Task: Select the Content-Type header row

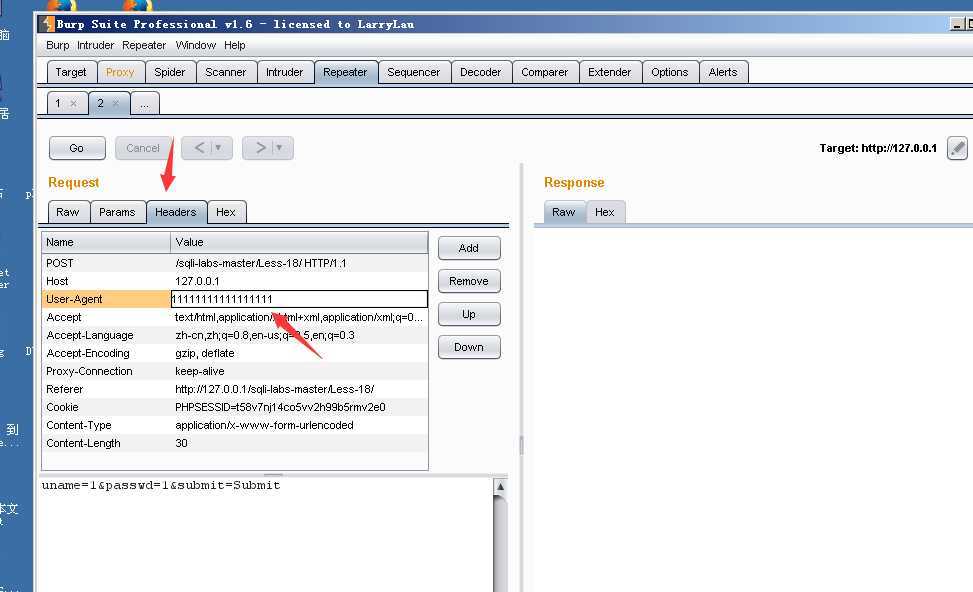Action: pyautogui.click(x=235, y=425)
